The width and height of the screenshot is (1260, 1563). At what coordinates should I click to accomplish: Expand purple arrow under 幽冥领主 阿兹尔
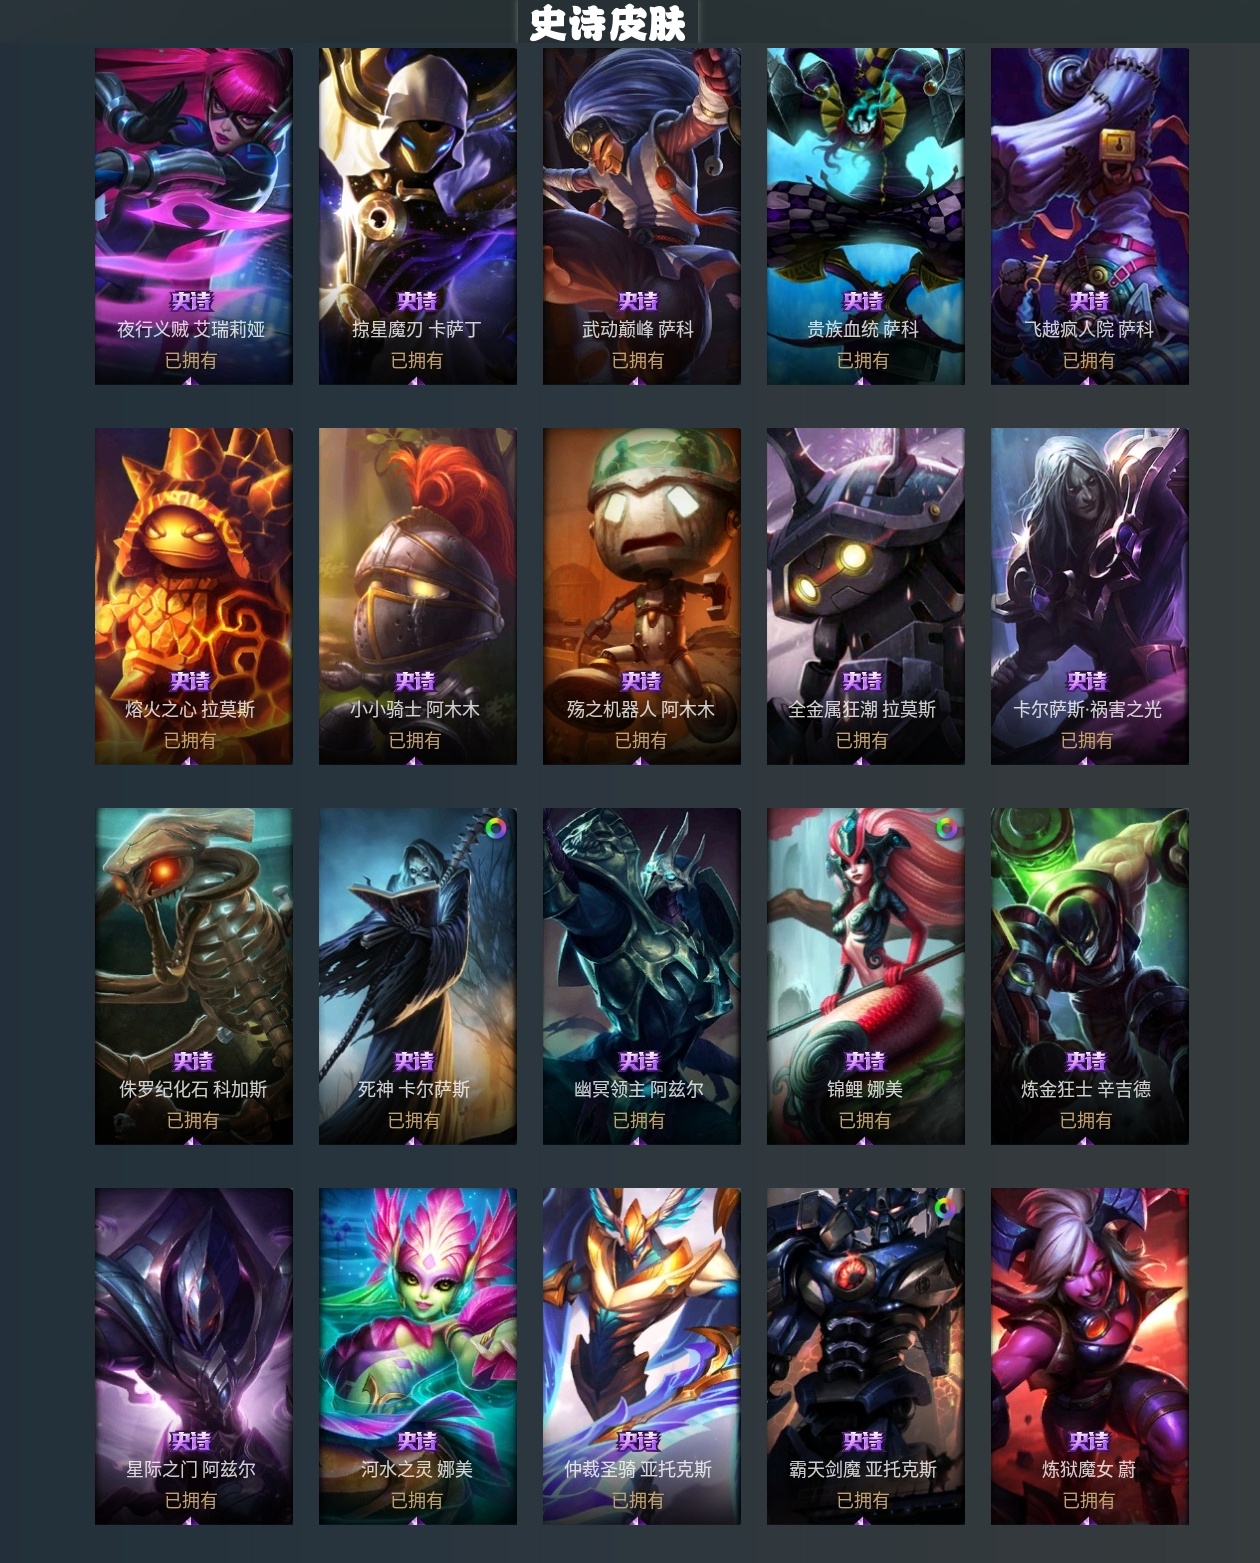[638, 1141]
